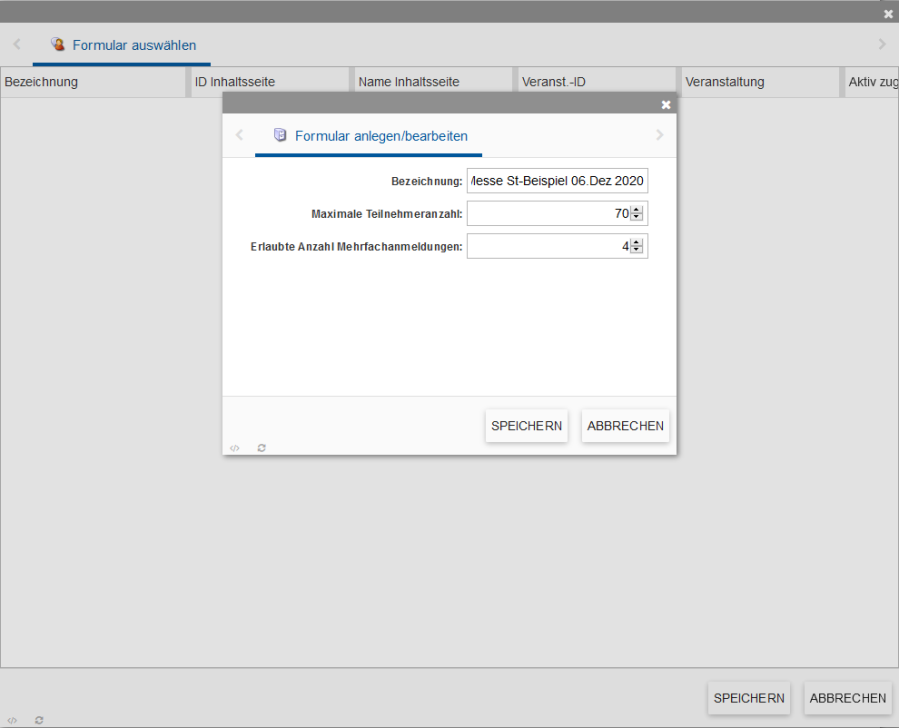Click into the Bezeichnung text field
The width and height of the screenshot is (899, 728).
(x=557, y=181)
